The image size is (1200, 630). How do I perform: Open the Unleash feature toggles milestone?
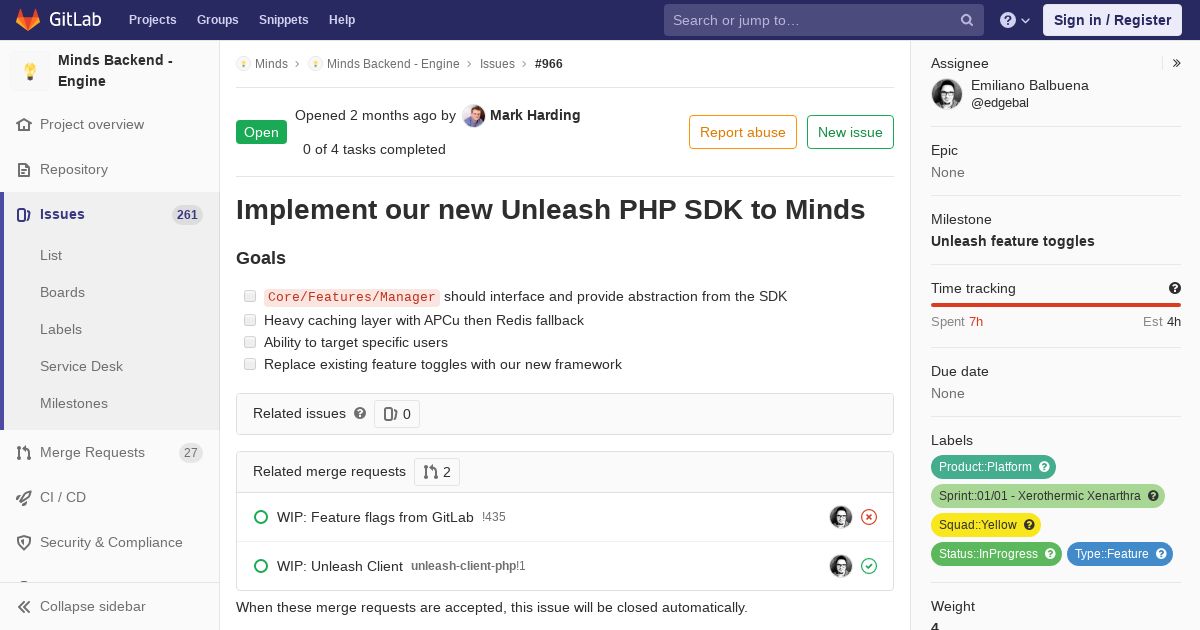[1012, 241]
